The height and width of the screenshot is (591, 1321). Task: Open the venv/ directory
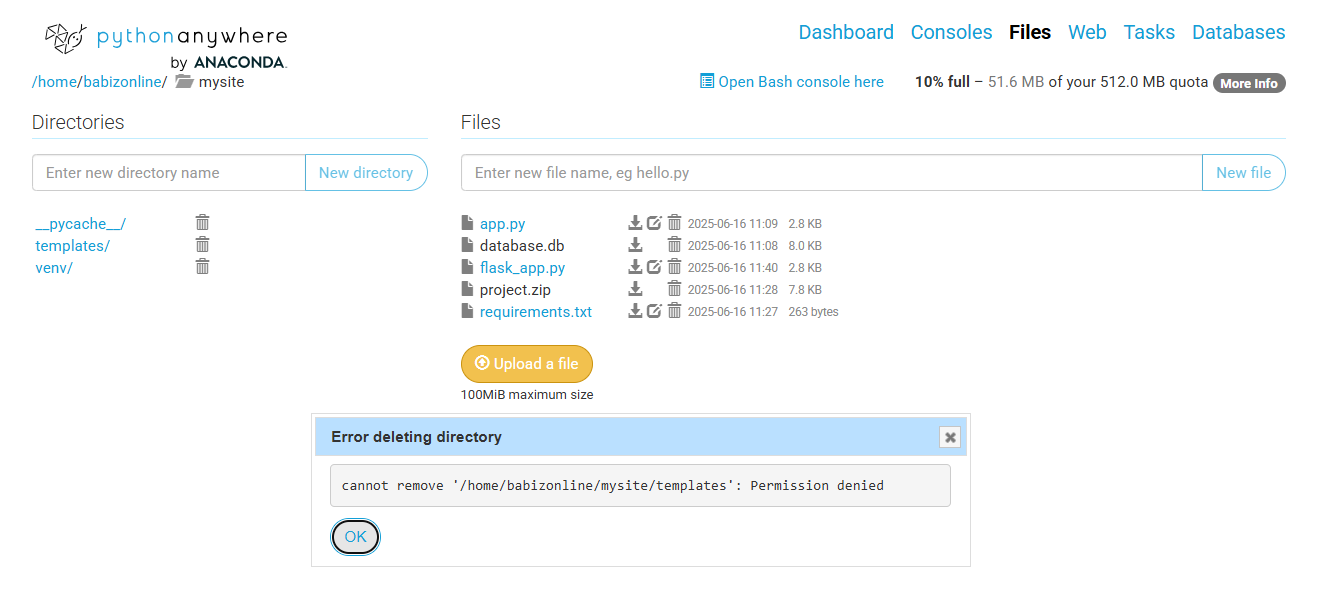(54, 268)
